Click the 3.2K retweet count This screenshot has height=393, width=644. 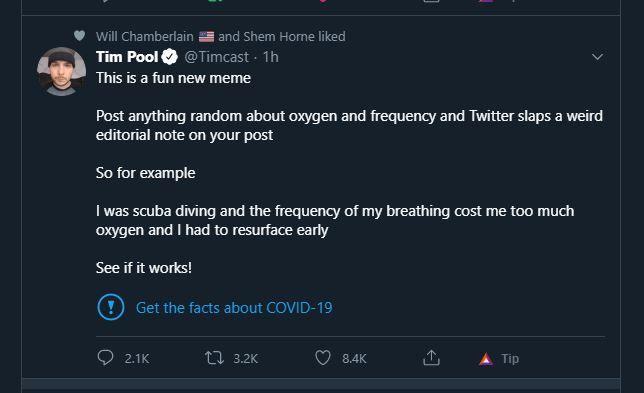246,359
